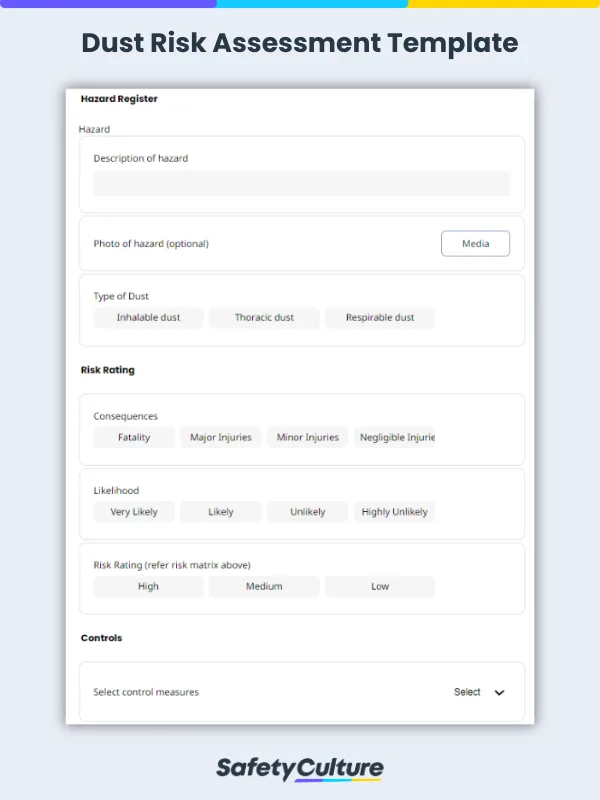Set risk rating to Medium
This screenshot has width=600, height=800.
tap(264, 587)
